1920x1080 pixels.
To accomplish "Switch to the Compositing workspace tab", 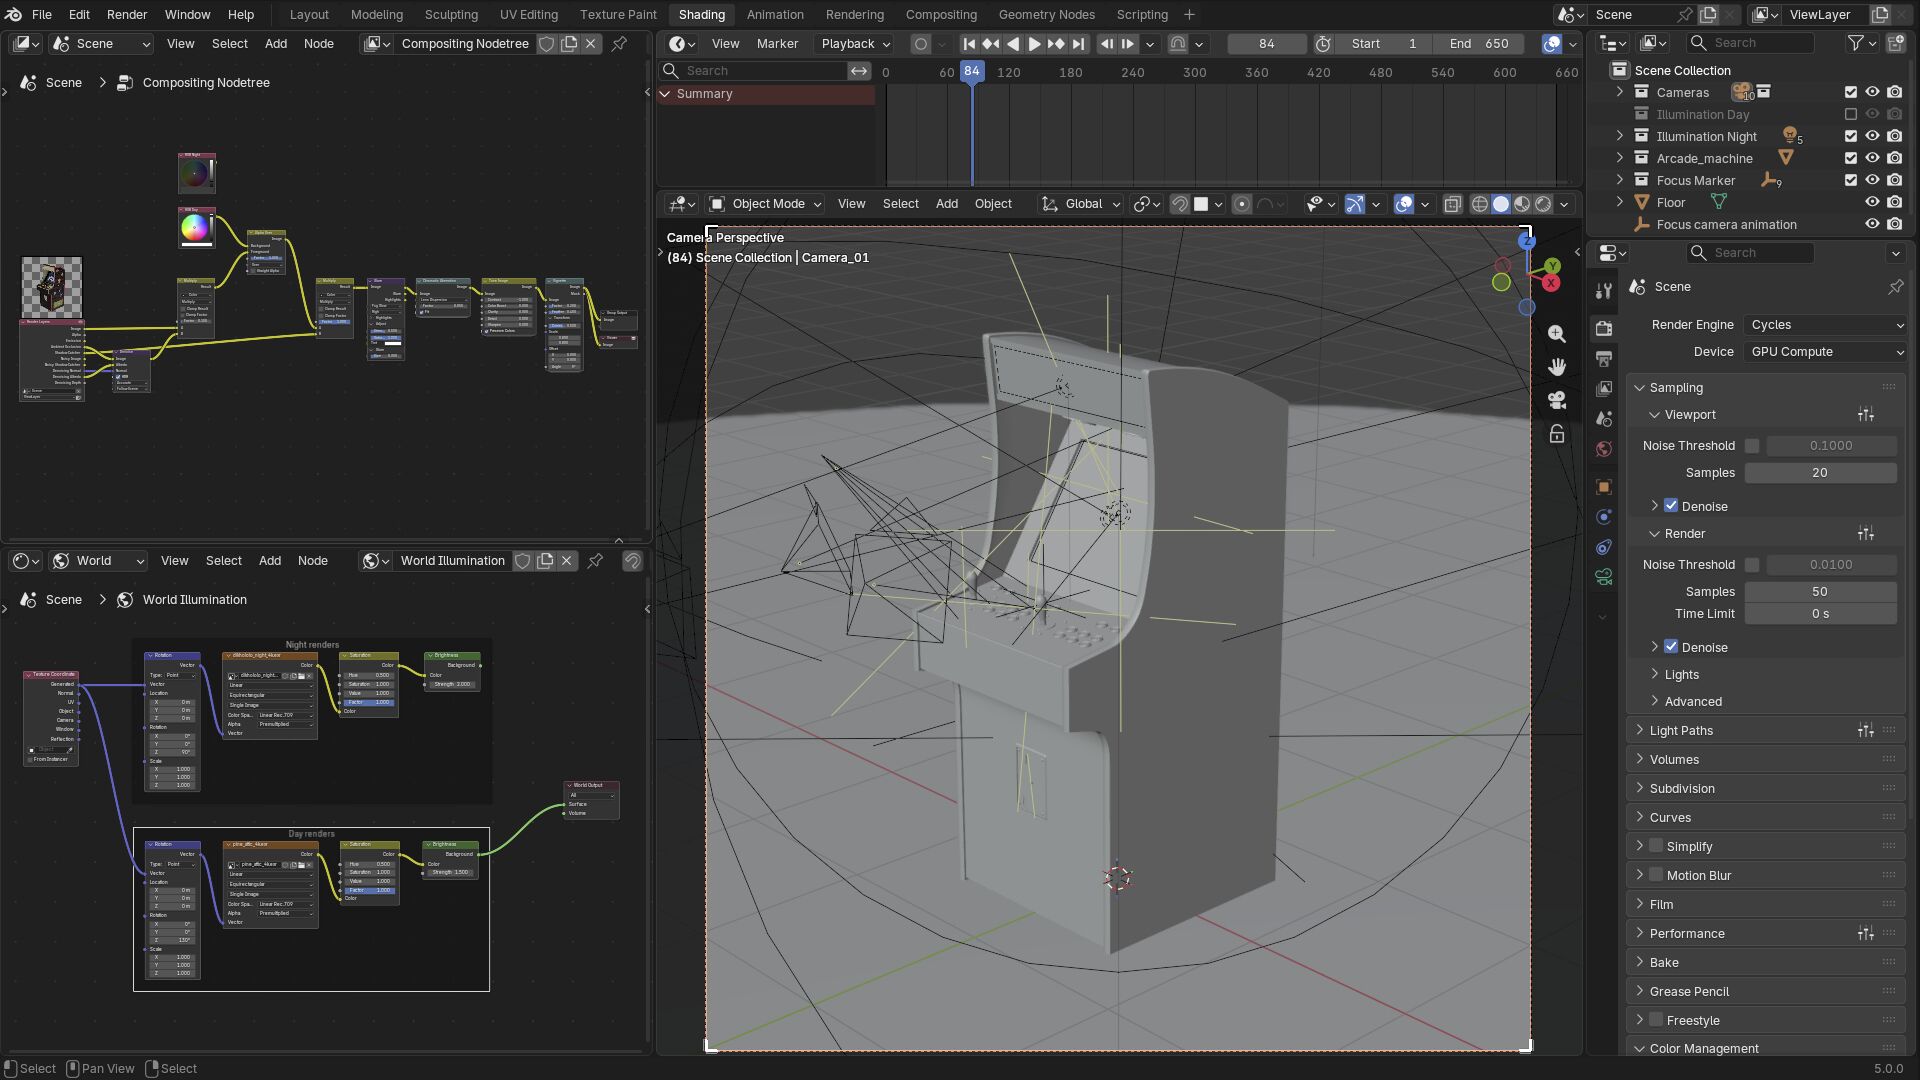I will (940, 15).
